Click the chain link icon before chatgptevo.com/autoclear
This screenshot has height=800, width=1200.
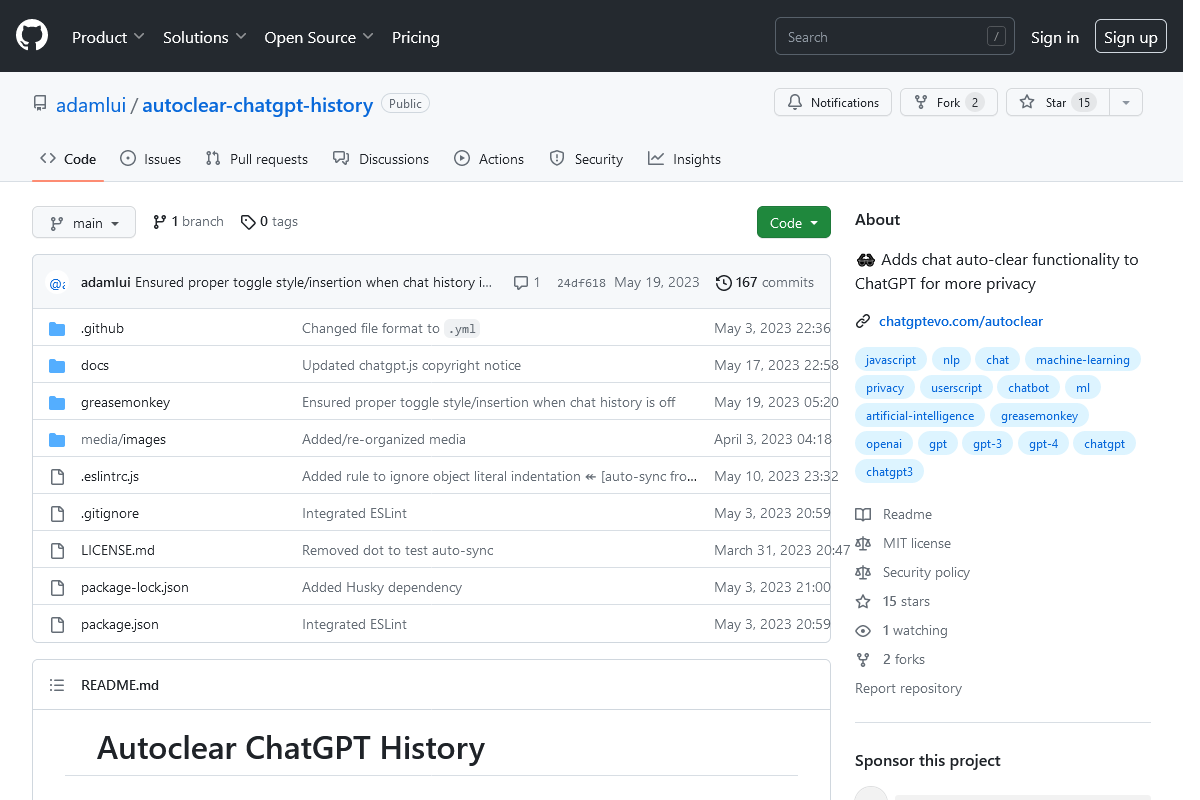pos(862,321)
